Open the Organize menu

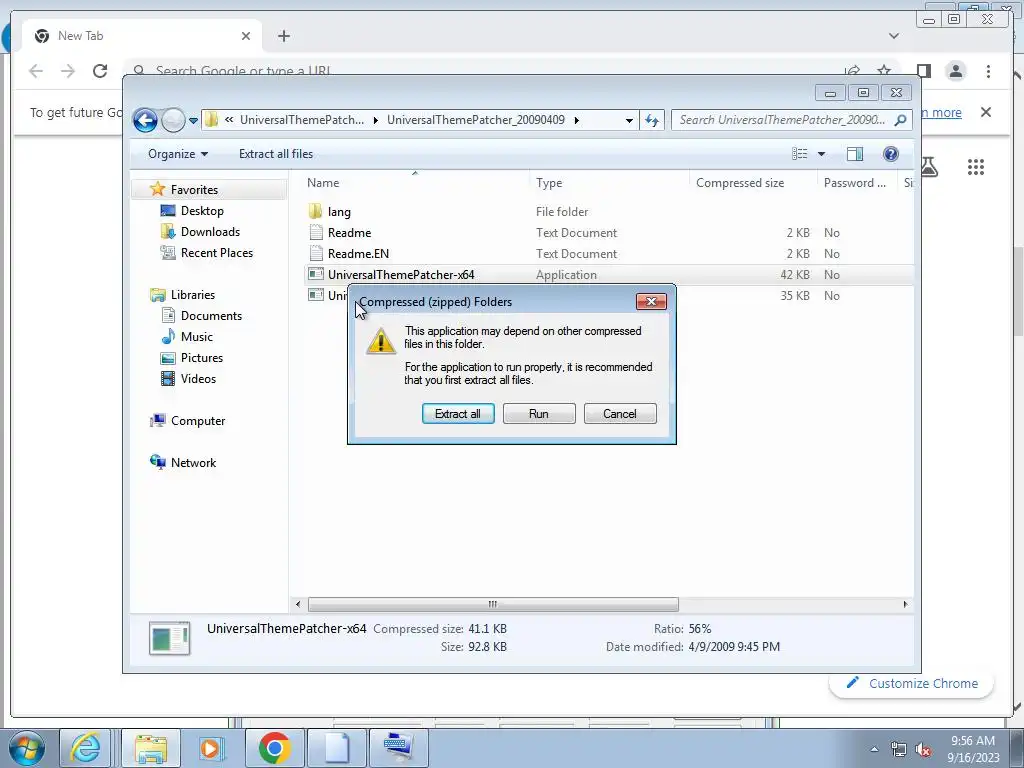coord(178,153)
